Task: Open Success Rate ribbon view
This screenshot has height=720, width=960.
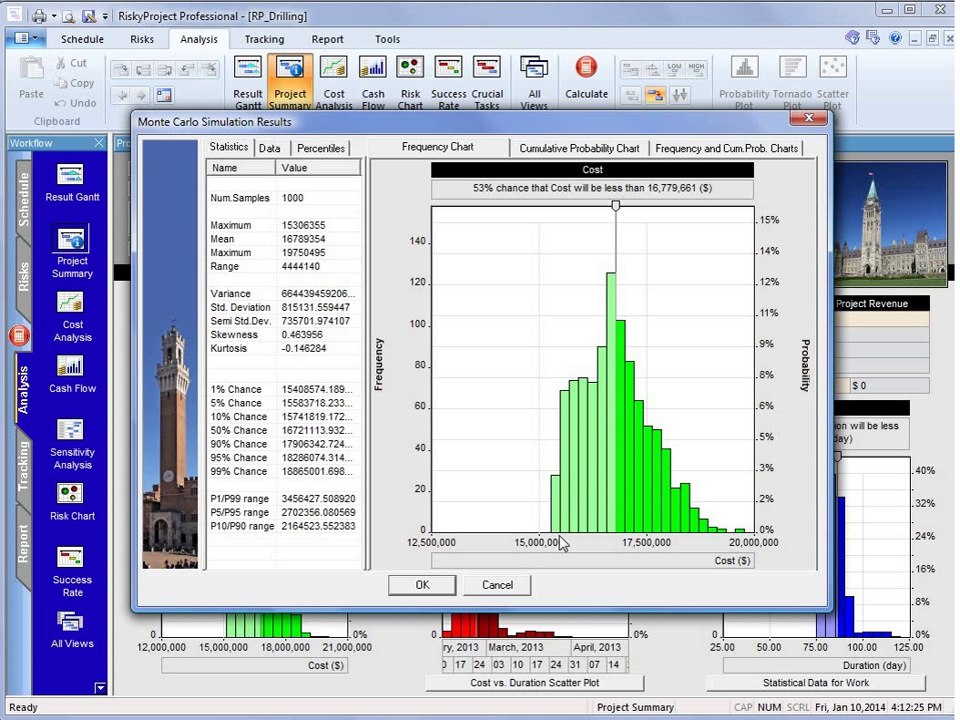Action: [x=448, y=82]
